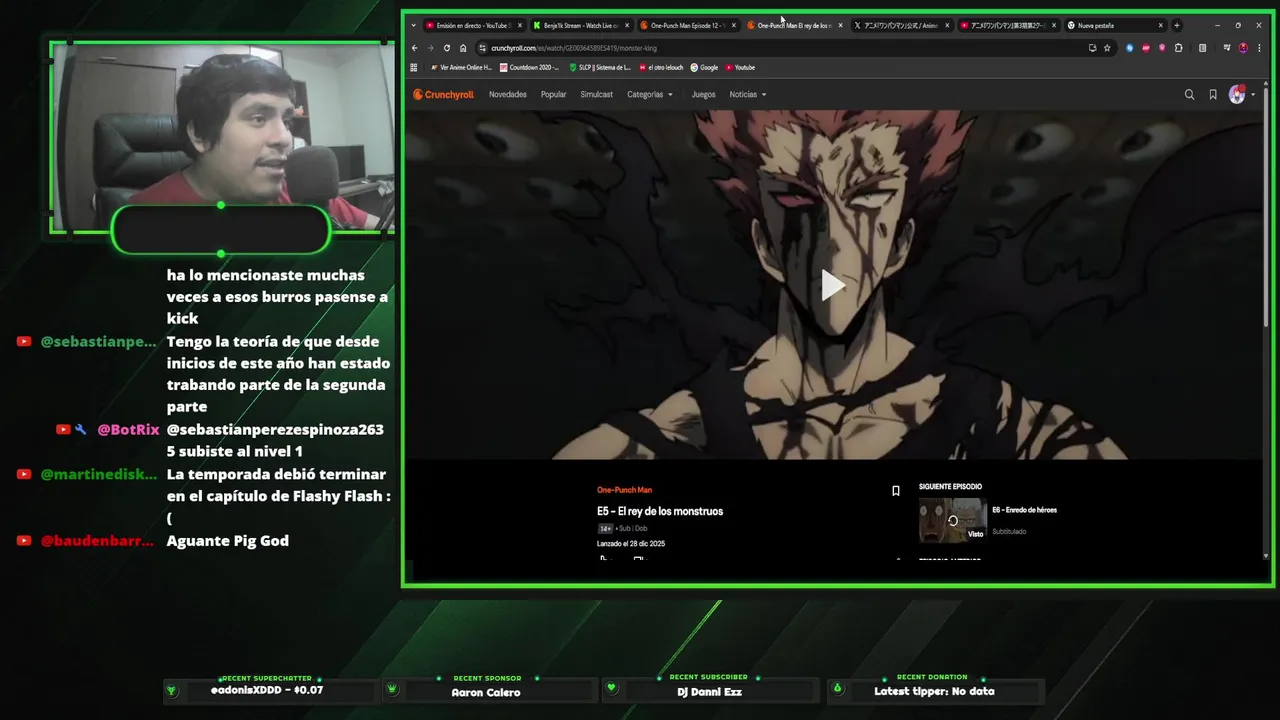
Task: Open the browser home button
Action: click(463, 48)
